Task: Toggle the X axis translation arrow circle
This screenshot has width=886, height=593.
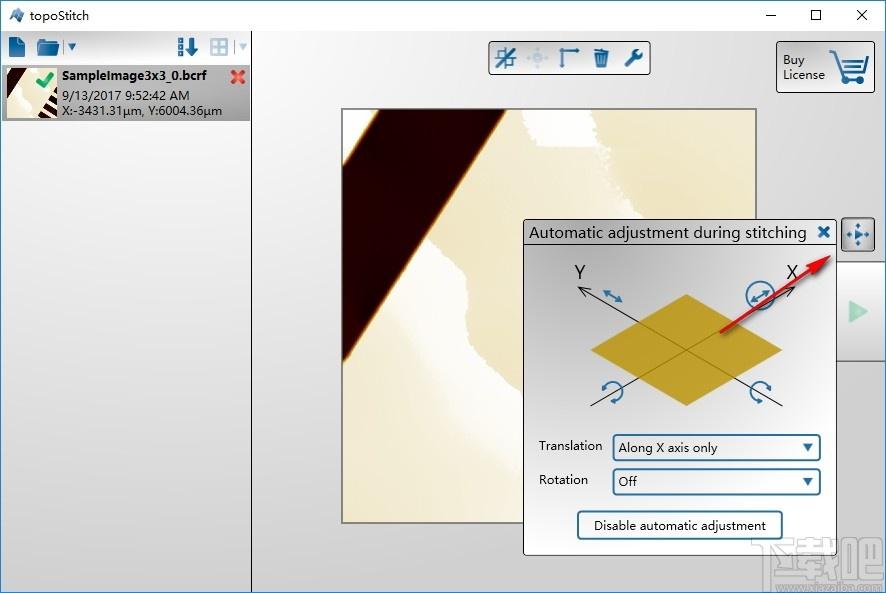Action: point(760,295)
